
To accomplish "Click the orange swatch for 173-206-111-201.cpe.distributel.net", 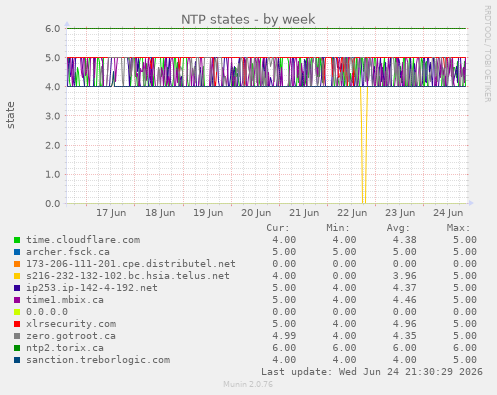I will (17, 264).
